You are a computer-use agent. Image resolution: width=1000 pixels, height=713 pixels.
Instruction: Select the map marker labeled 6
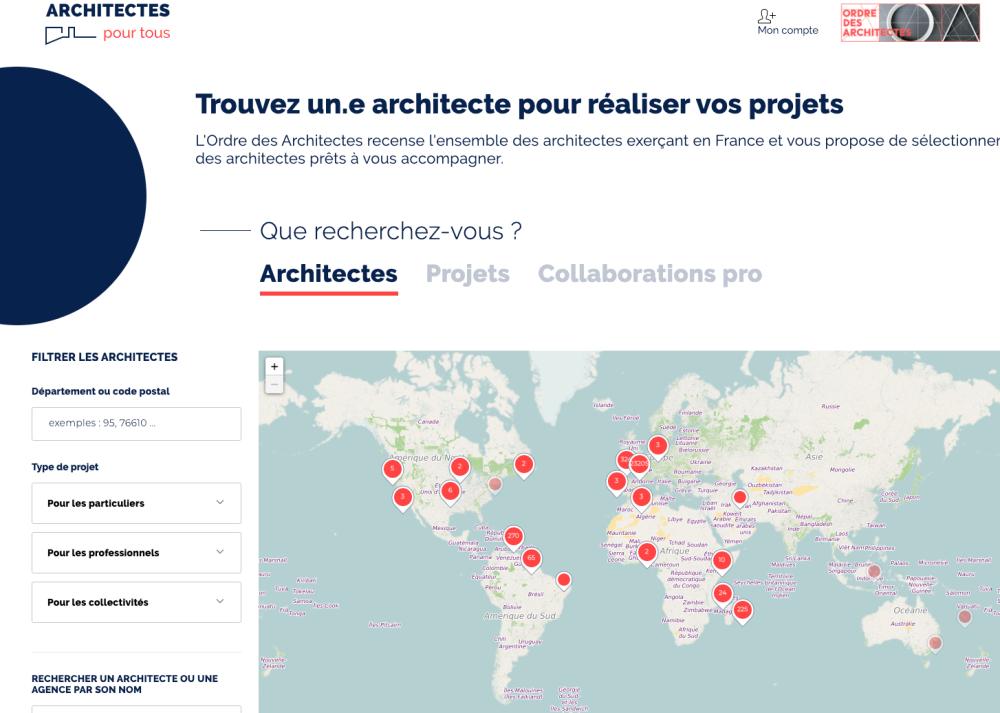(x=450, y=492)
